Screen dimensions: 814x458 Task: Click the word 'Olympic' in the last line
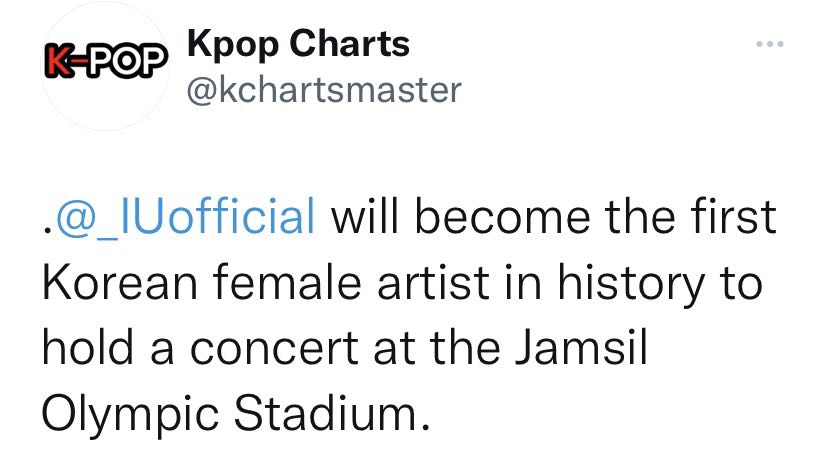[x=130, y=415]
